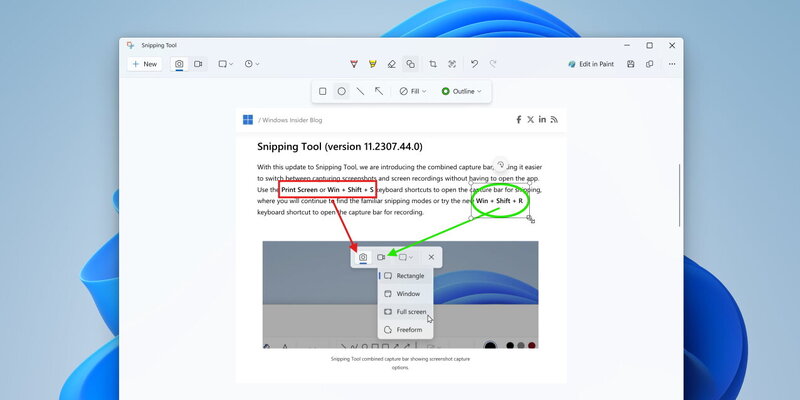Click the greyed-out Redo arrow
Viewport: 800px width, 400px height.
coord(493,64)
